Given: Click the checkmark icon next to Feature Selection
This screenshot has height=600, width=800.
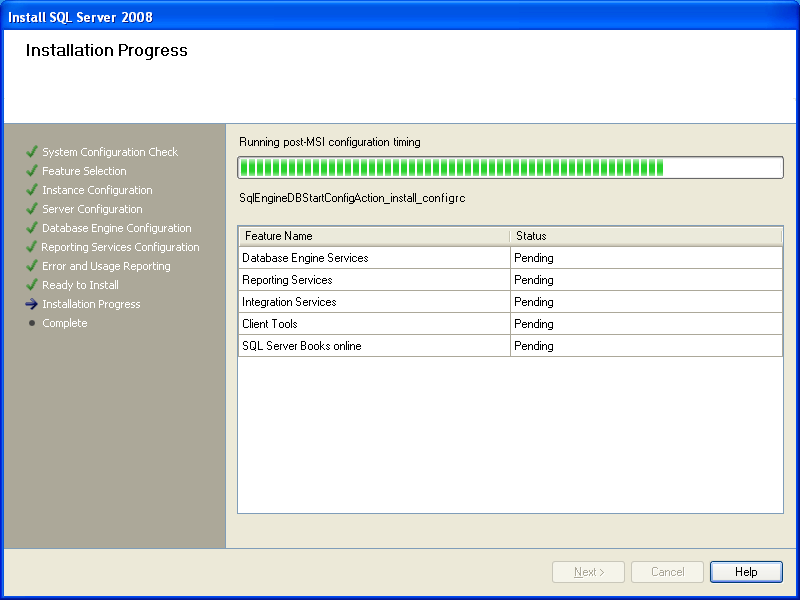Looking at the screenshot, I should [x=32, y=171].
